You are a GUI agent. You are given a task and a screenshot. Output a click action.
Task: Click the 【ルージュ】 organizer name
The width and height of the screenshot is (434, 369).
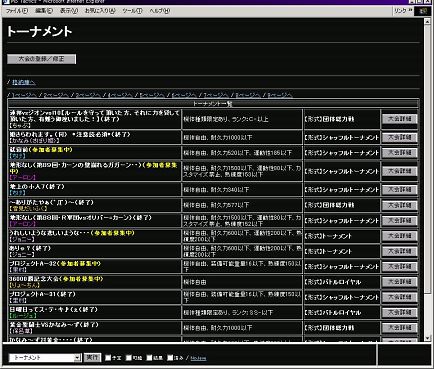(x=23, y=316)
